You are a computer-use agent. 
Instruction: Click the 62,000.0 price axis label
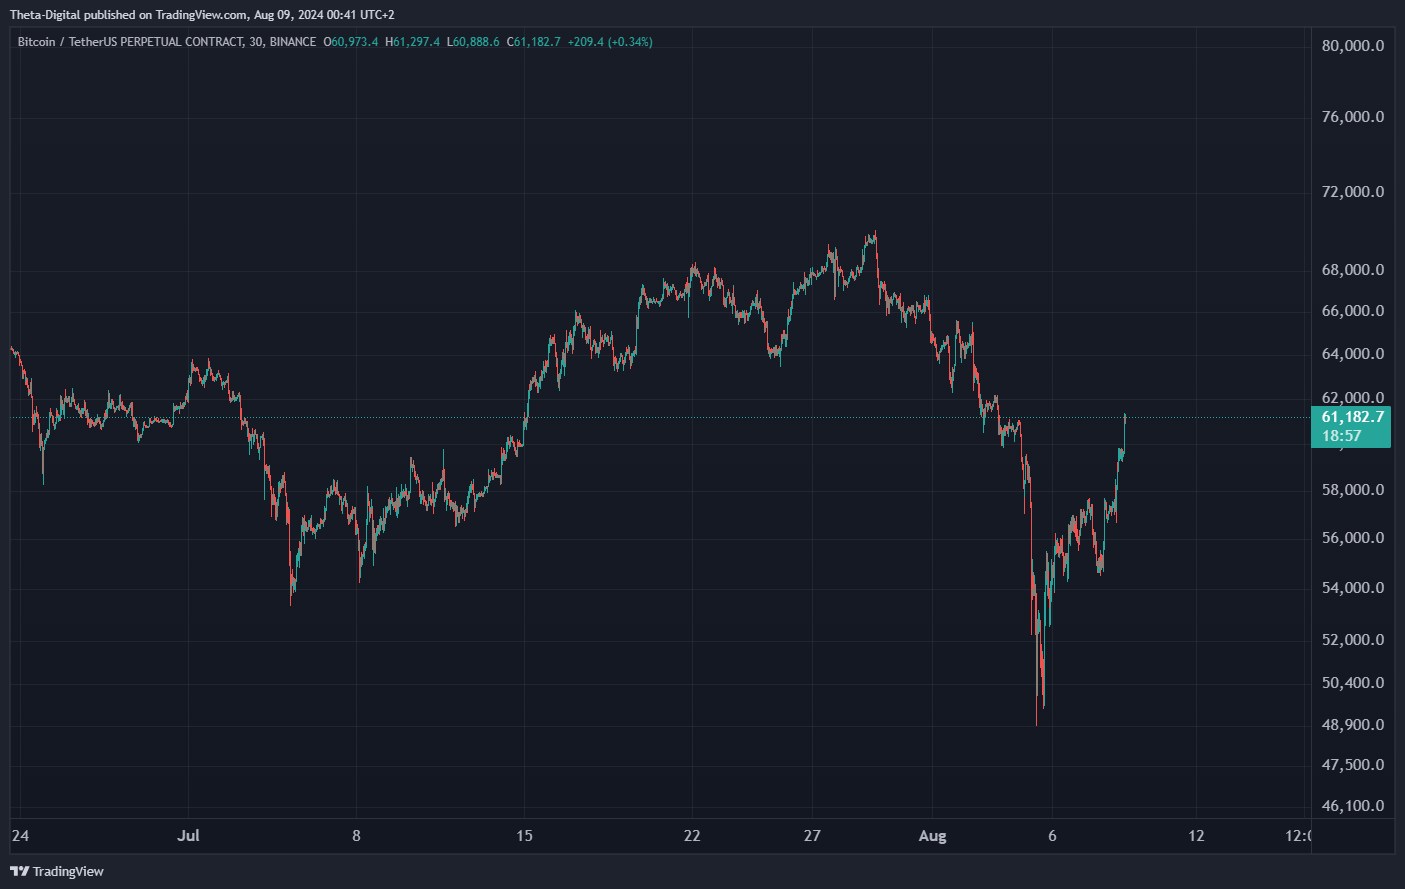point(1353,398)
